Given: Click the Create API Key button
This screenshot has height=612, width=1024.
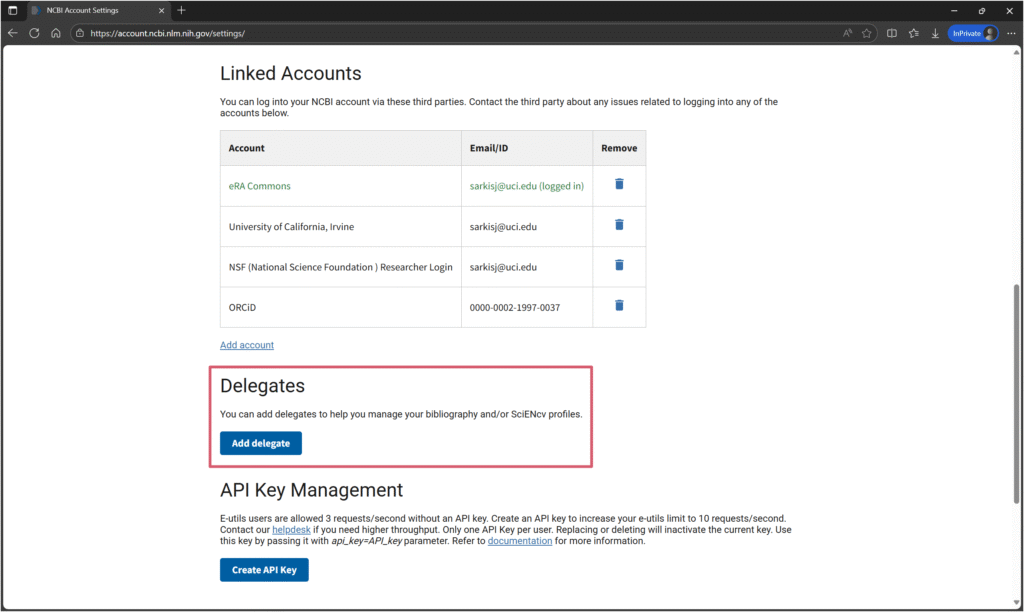Looking at the screenshot, I should [264, 570].
